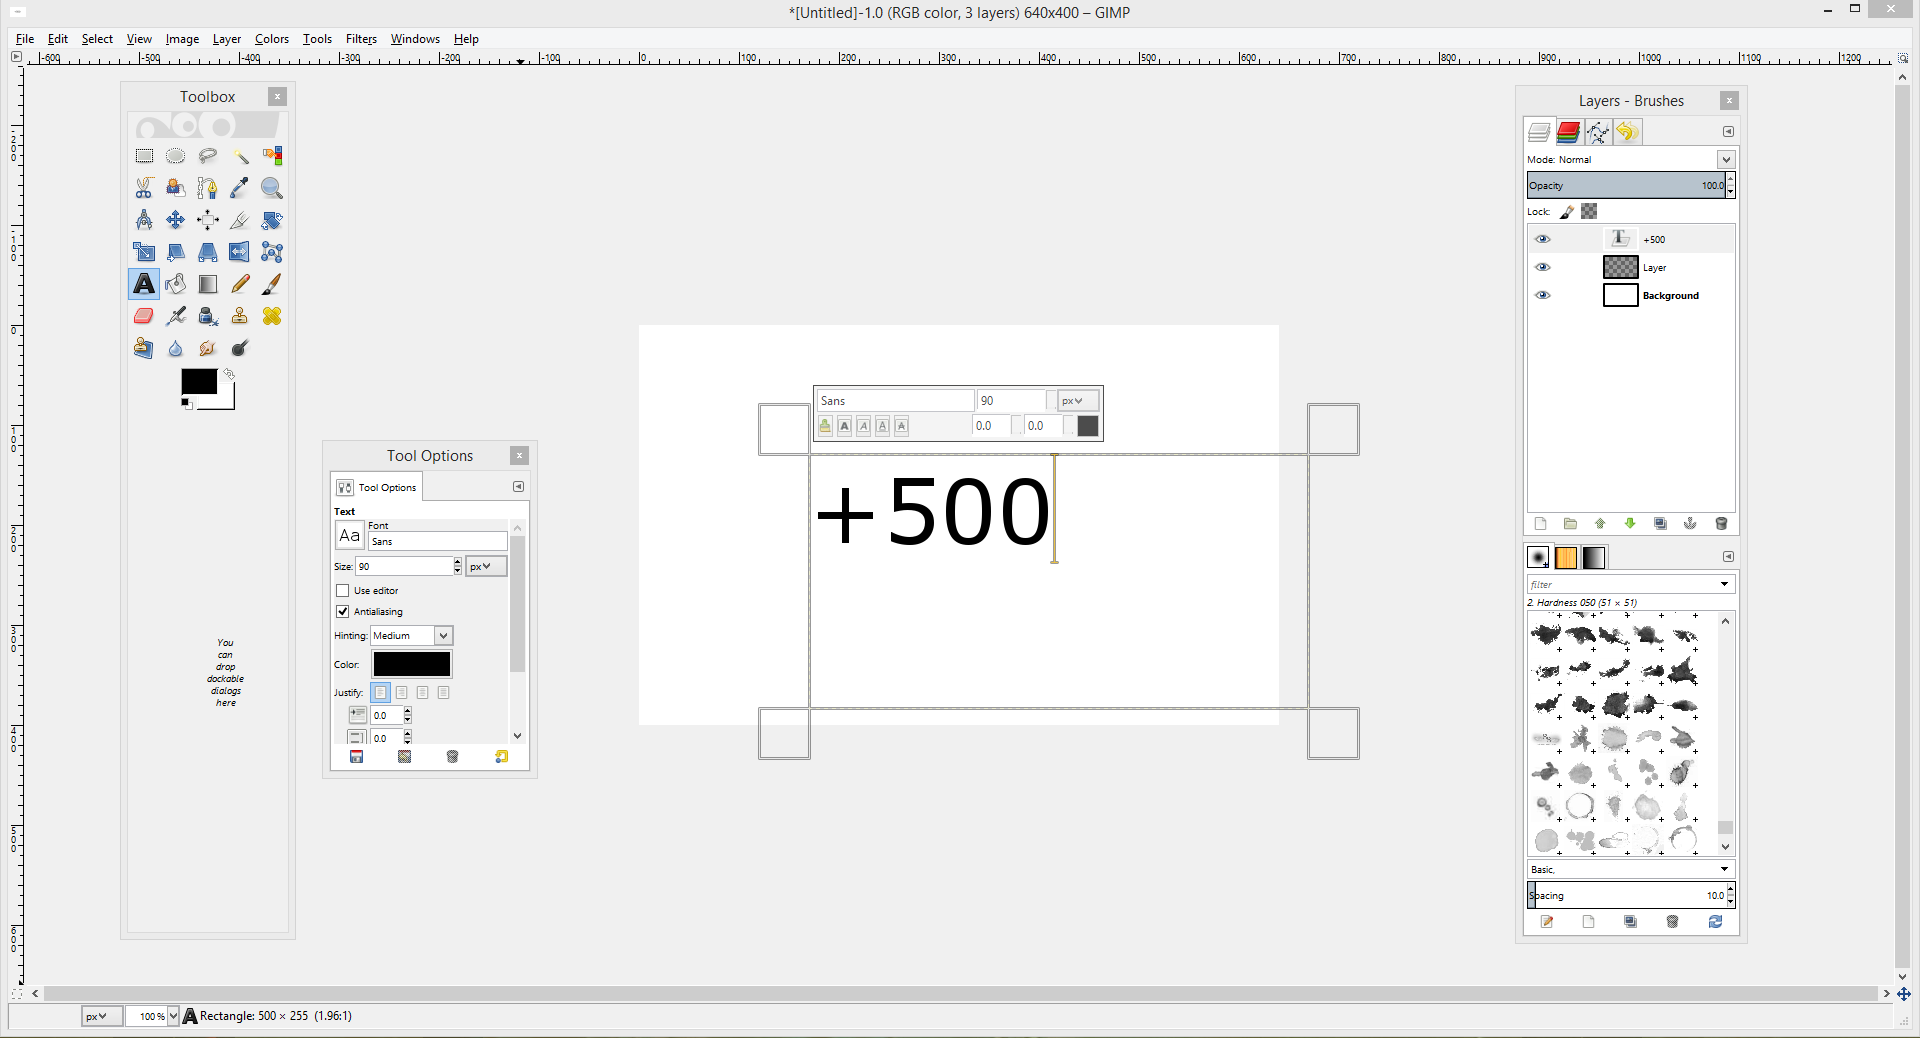Choose the Flip tool

point(240,252)
